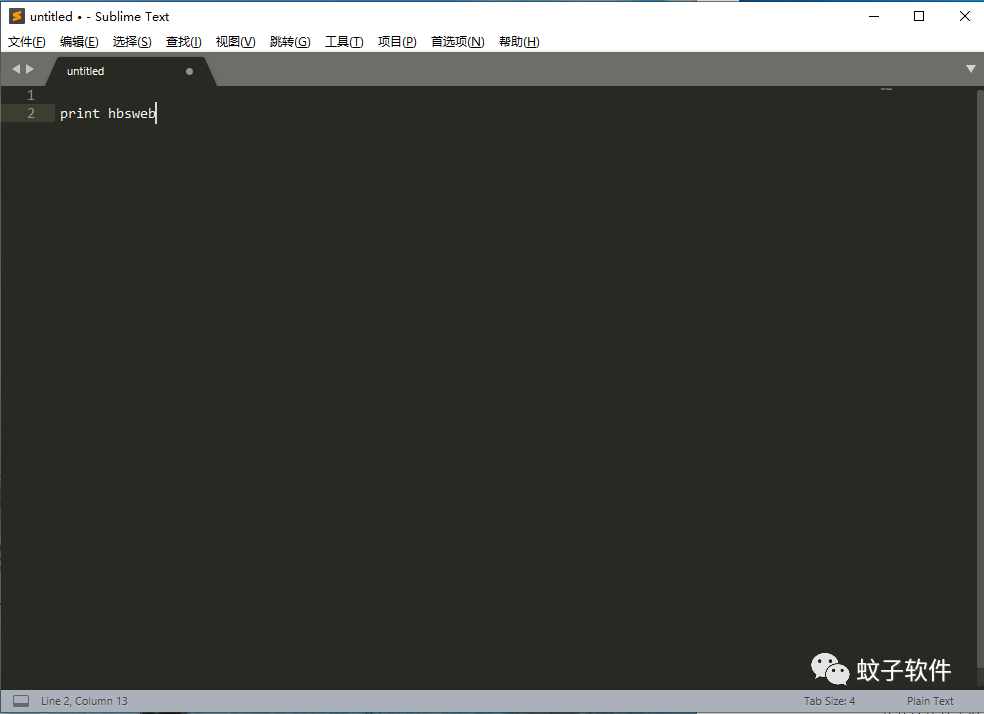This screenshot has width=984, height=714.
Task: Close the untitled tab via unsaved dot
Action: [x=190, y=72]
